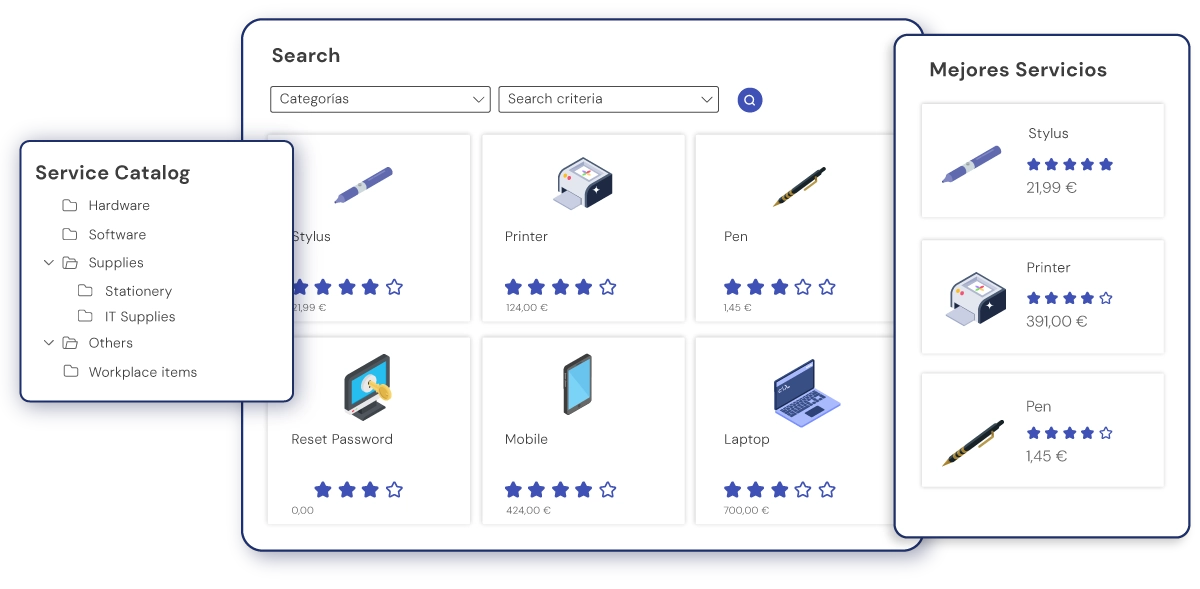Select Stationery in the Service Catalog tree

click(x=138, y=290)
